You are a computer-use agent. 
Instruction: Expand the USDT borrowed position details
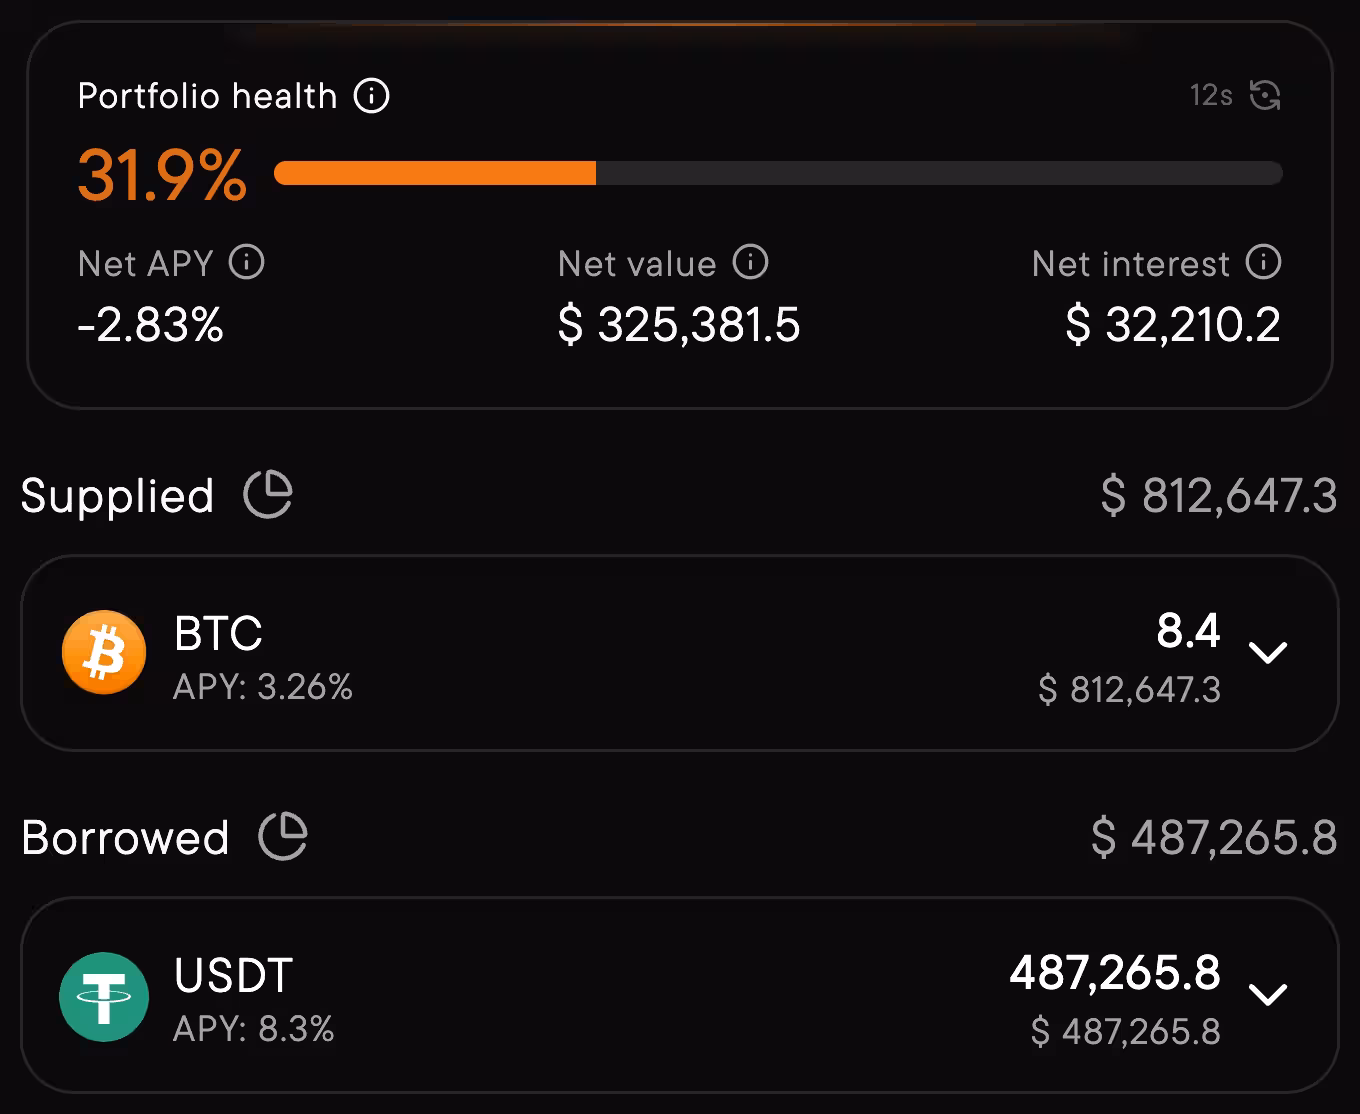coord(1270,995)
